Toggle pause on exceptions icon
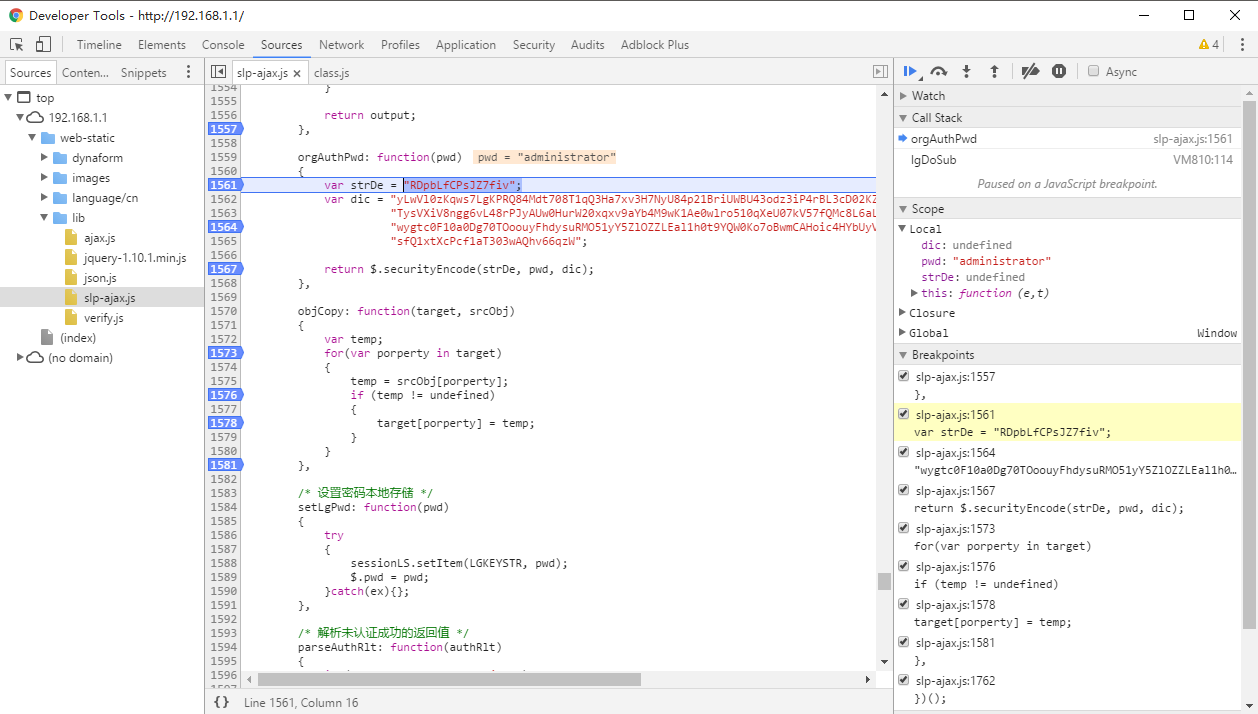The height and width of the screenshot is (714, 1258). click(1058, 71)
